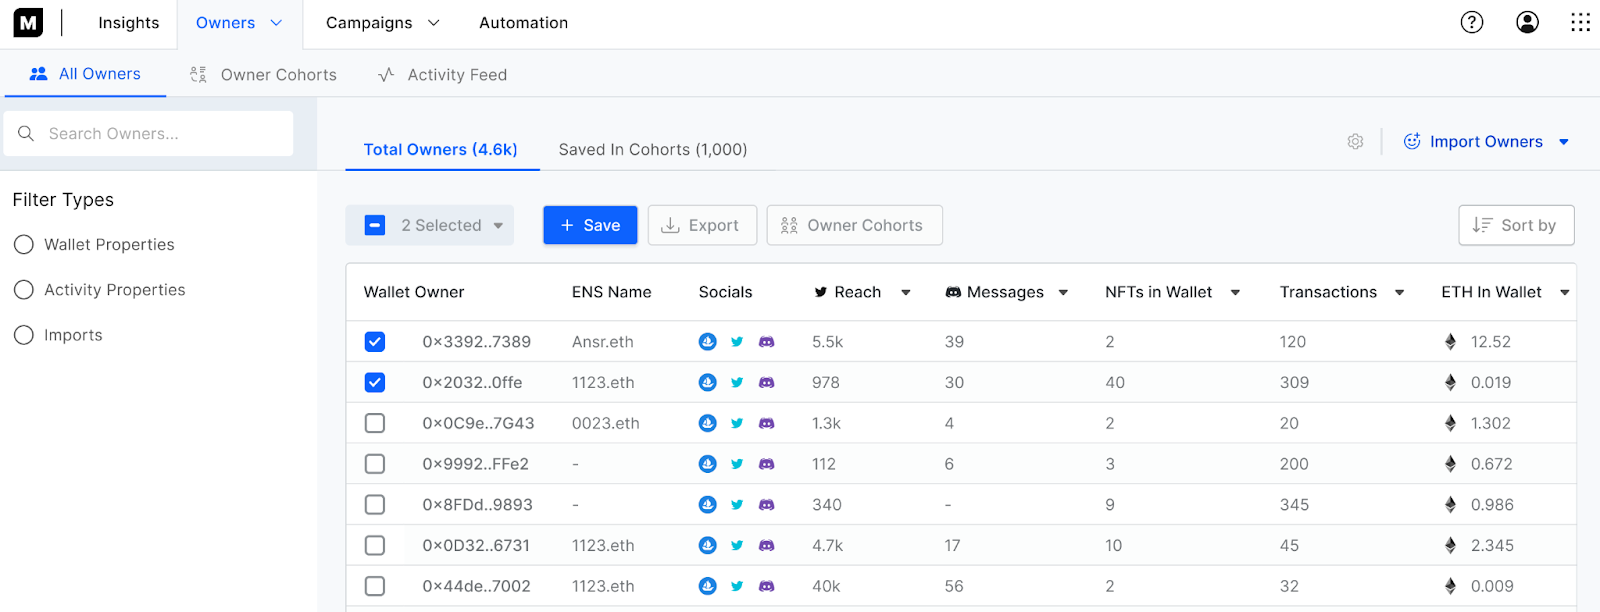Click the table settings gear icon
Image resolution: width=1600 pixels, height=612 pixels.
(x=1355, y=142)
